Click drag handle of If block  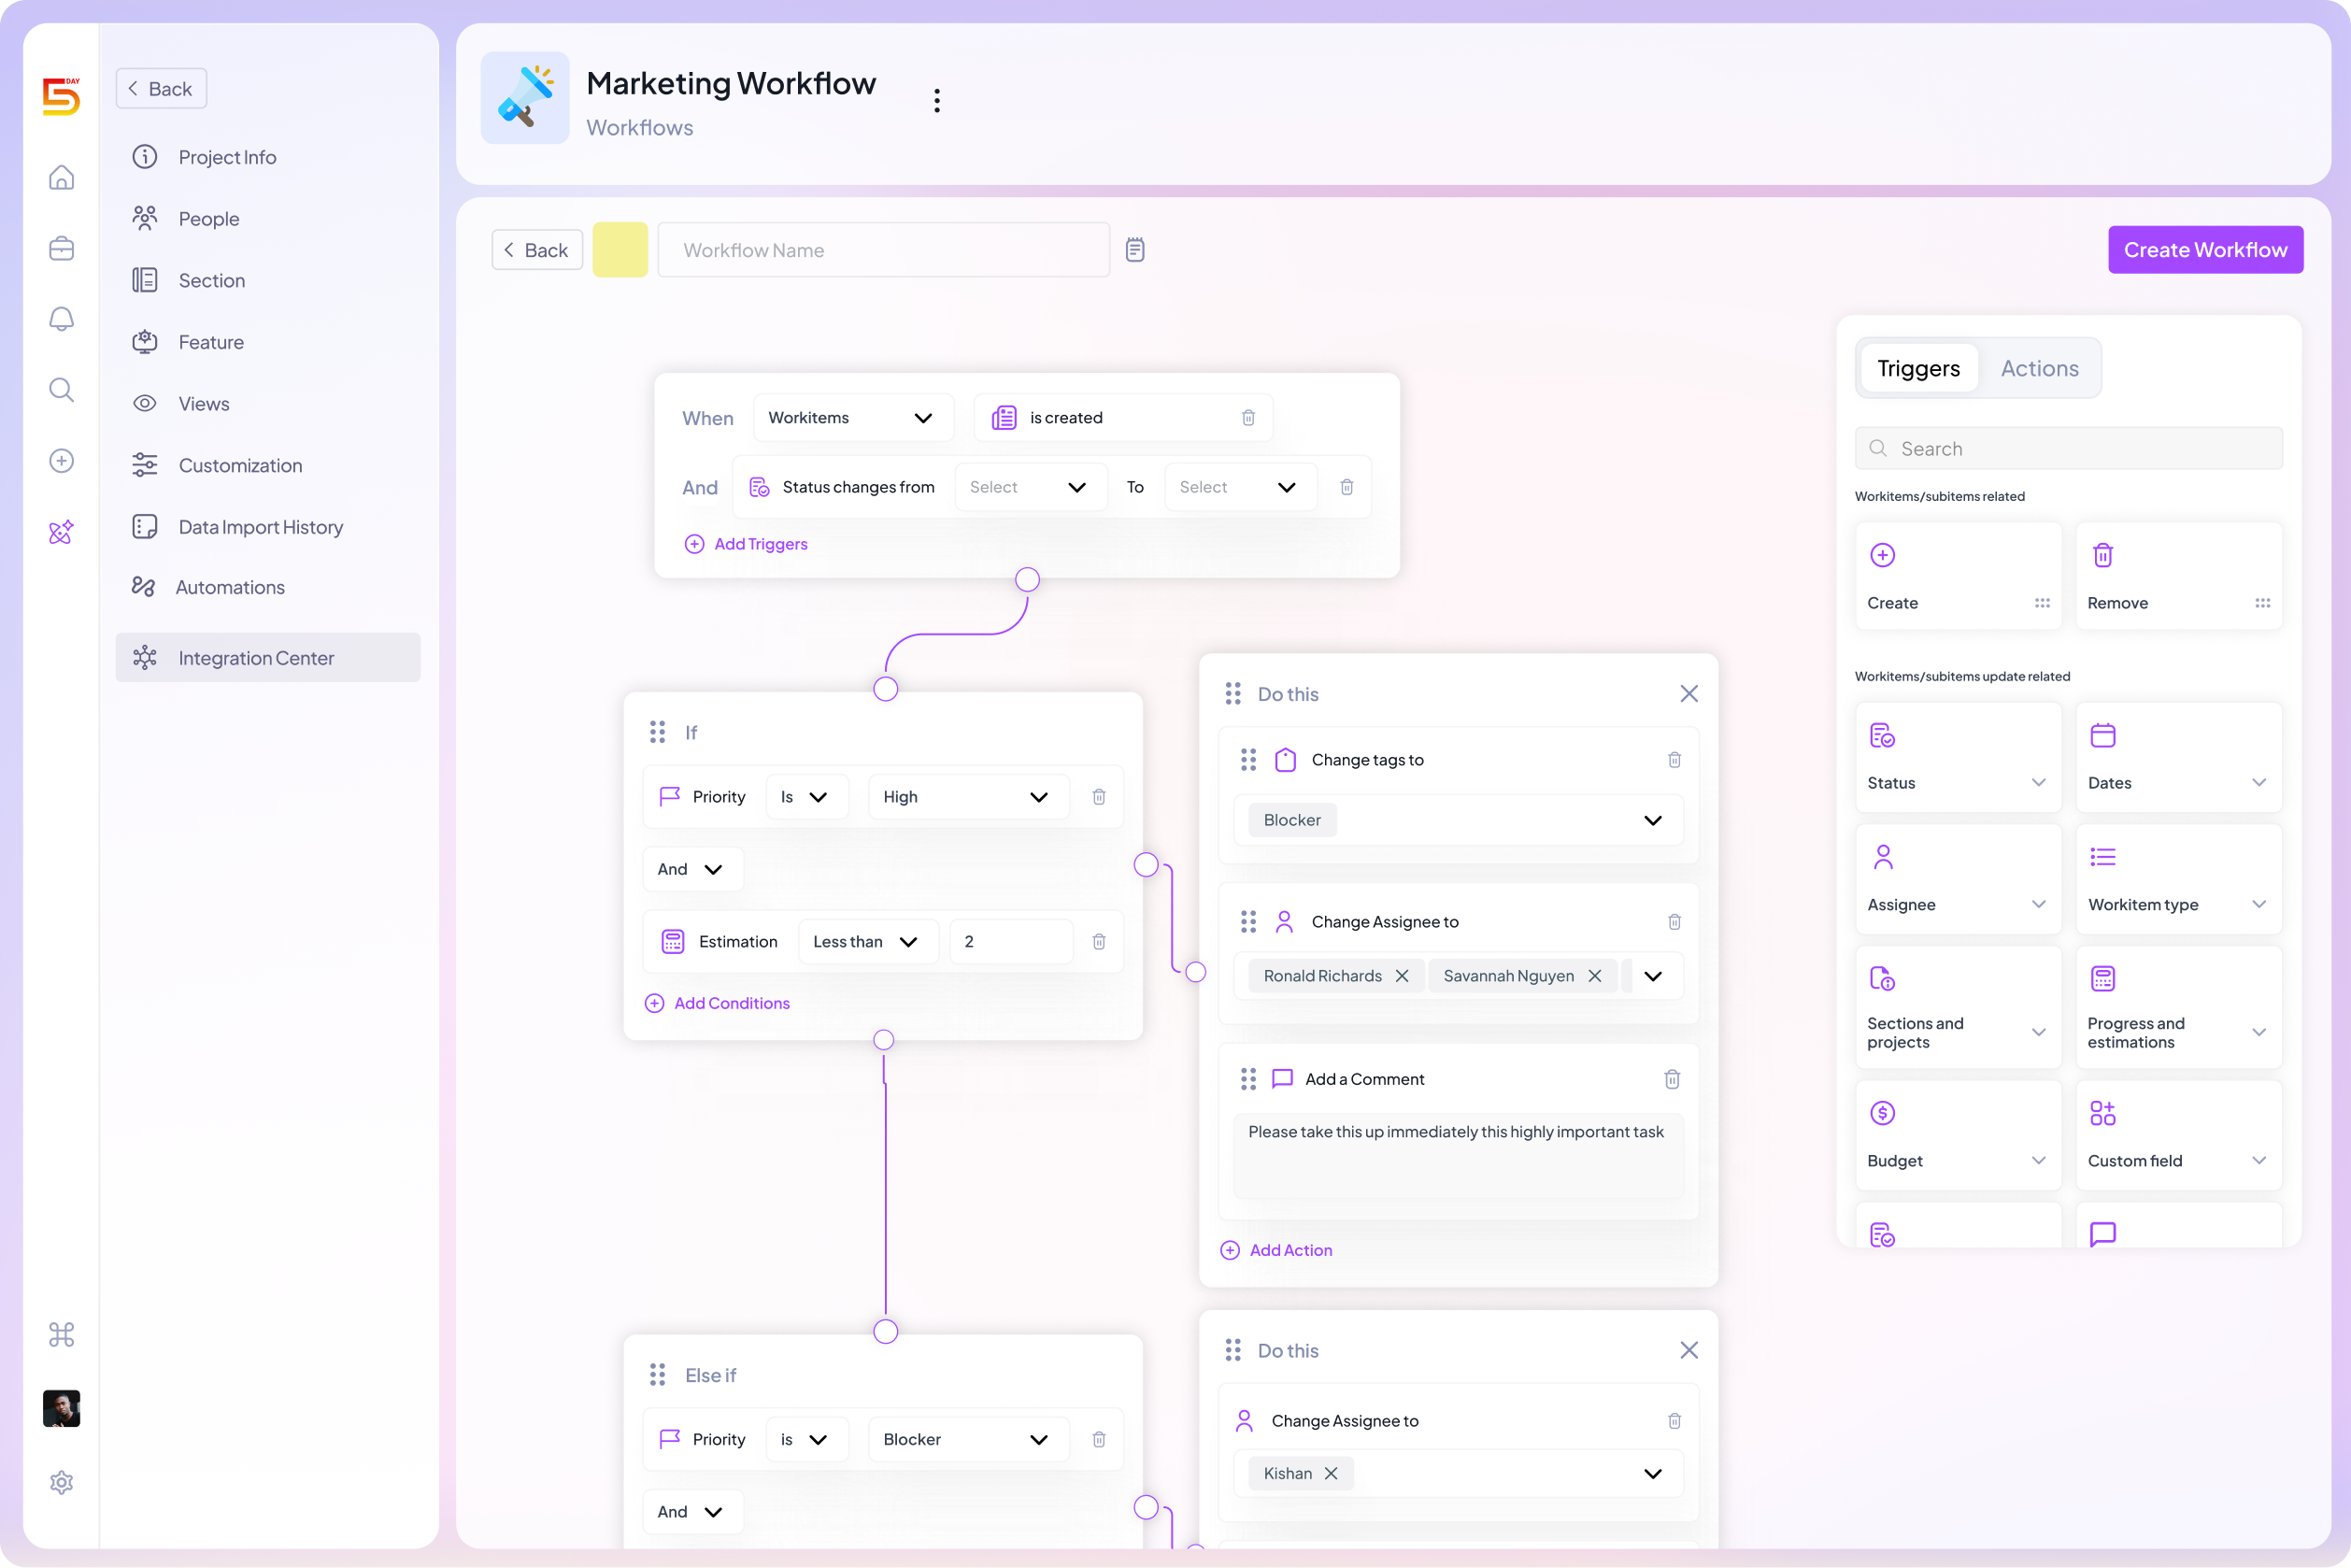tap(657, 732)
